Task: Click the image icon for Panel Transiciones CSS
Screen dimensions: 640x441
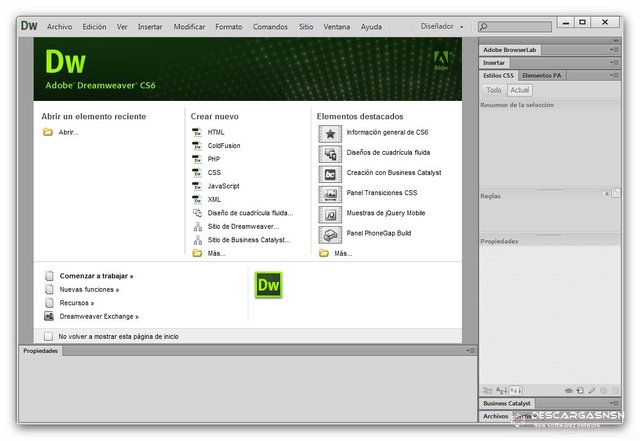Action: tap(330, 194)
